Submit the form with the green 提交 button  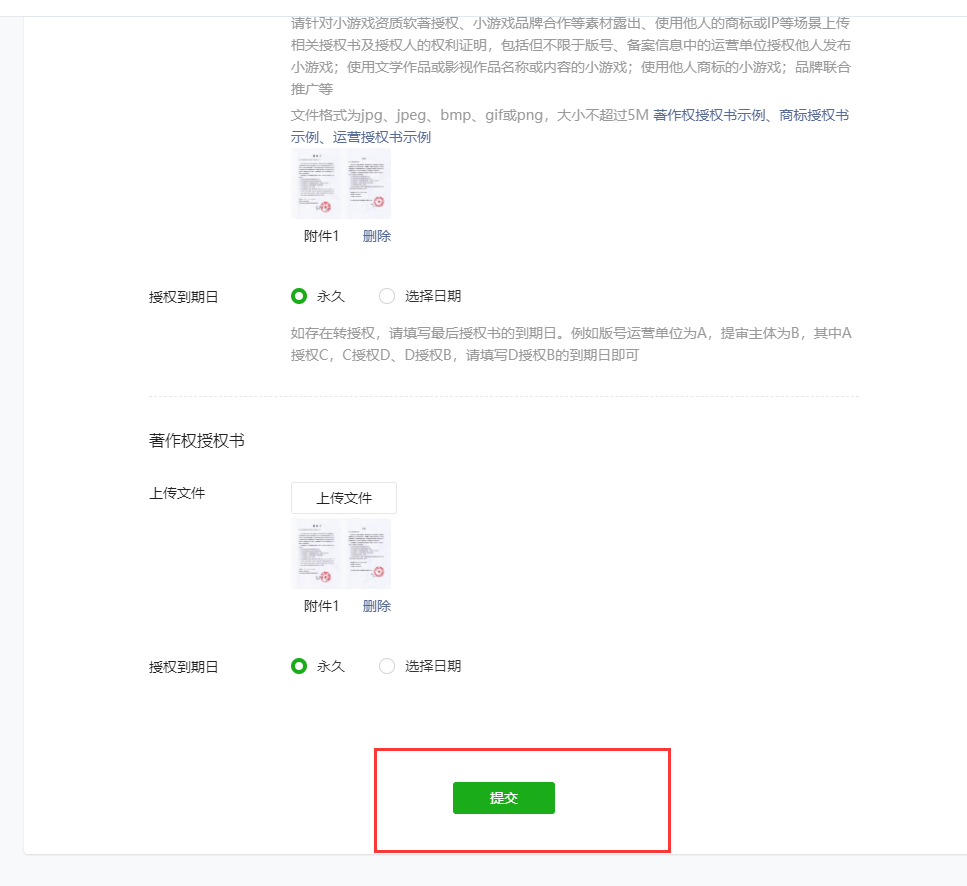click(504, 798)
